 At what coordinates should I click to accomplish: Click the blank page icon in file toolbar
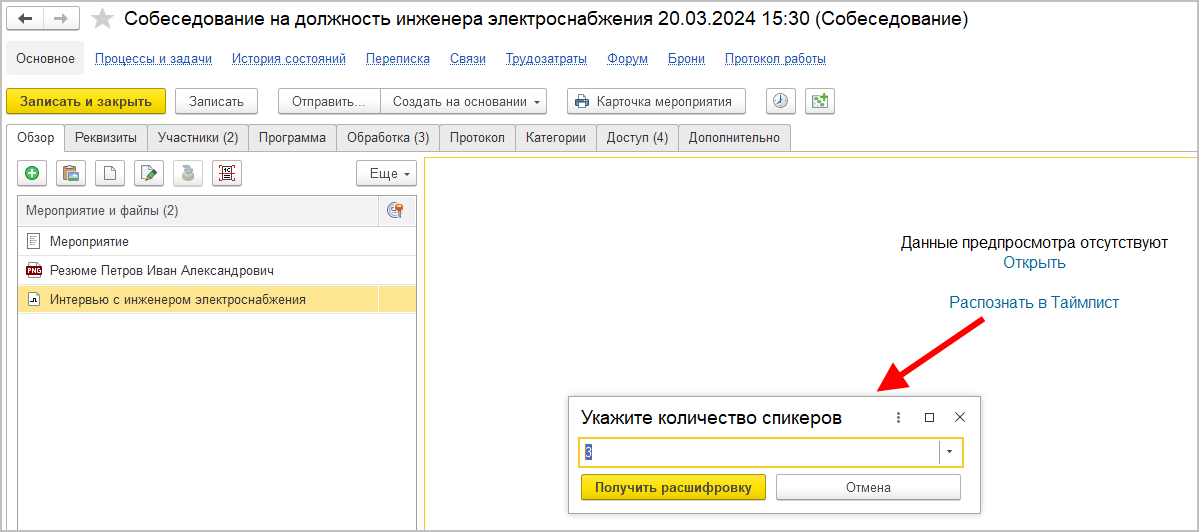[x=110, y=174]
